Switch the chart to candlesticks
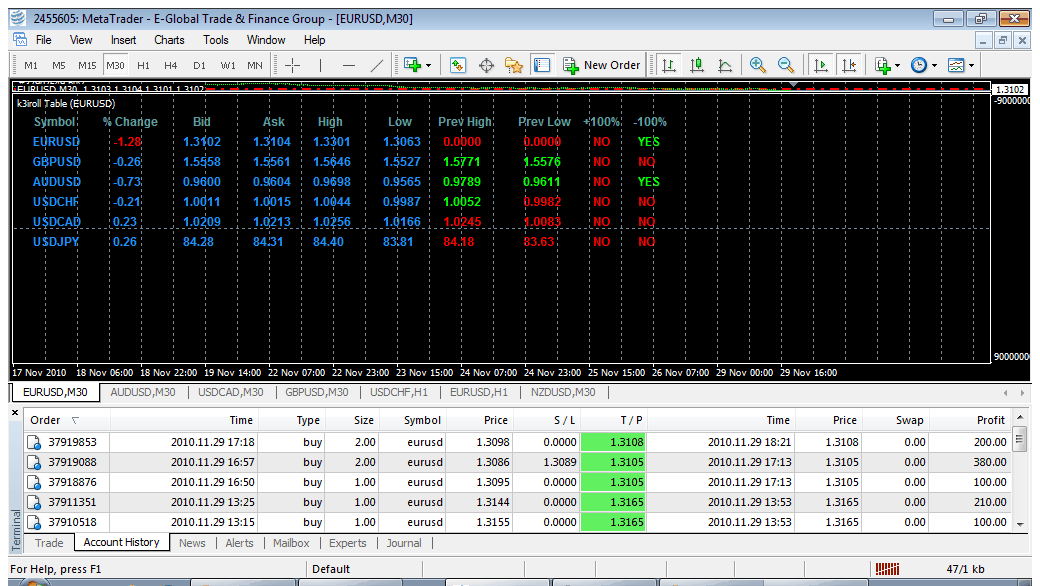The height and width of the screenshot is (586, 1040). (x=696, y=65)
